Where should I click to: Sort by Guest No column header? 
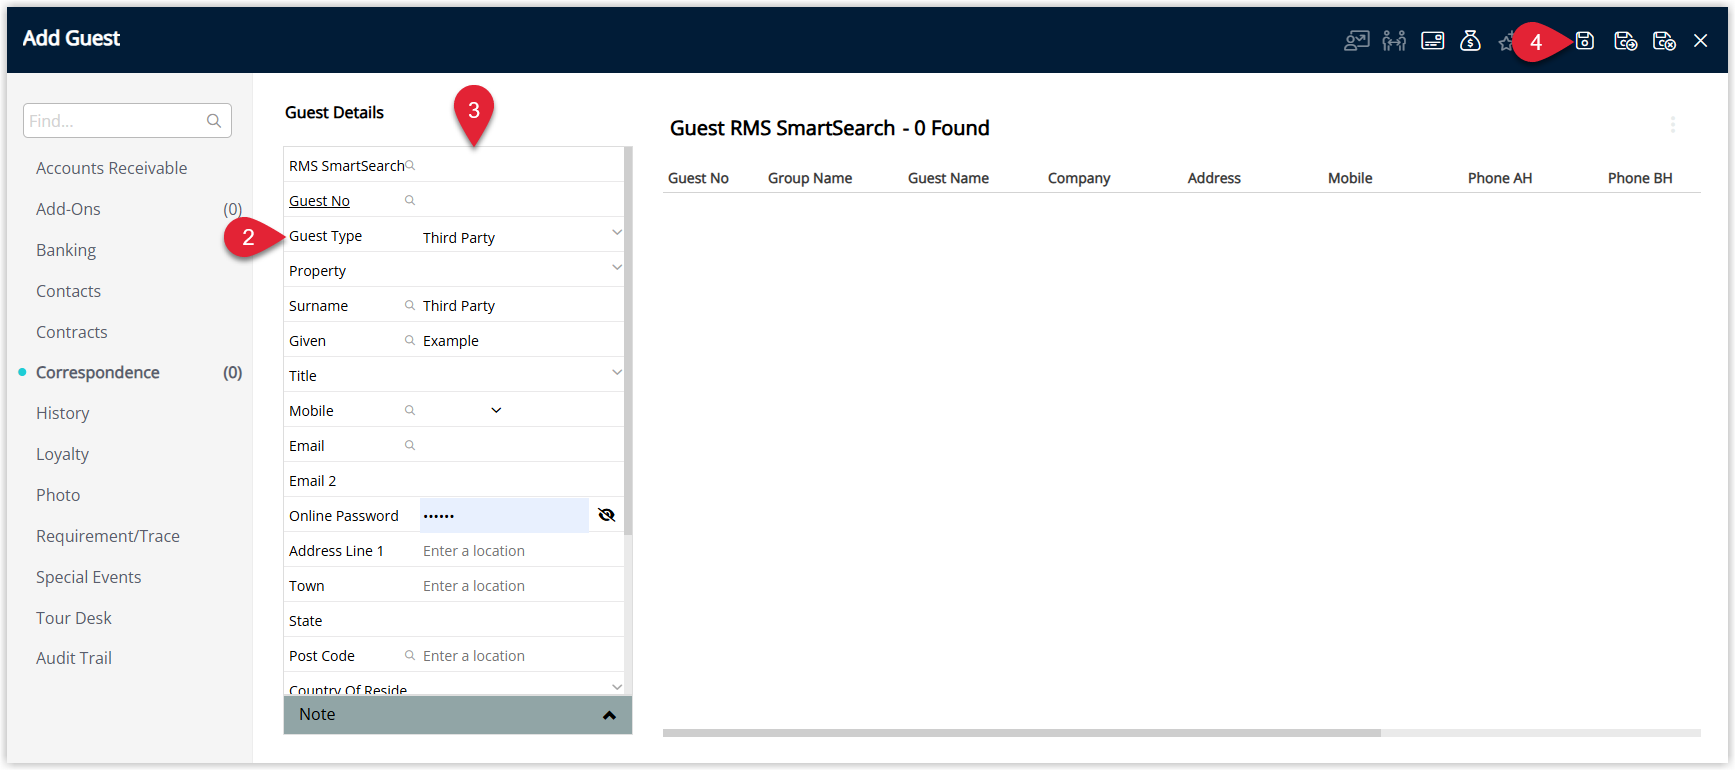698,178
